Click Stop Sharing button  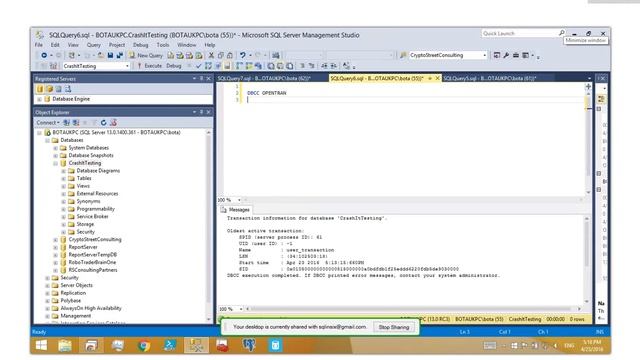(393, 327)
